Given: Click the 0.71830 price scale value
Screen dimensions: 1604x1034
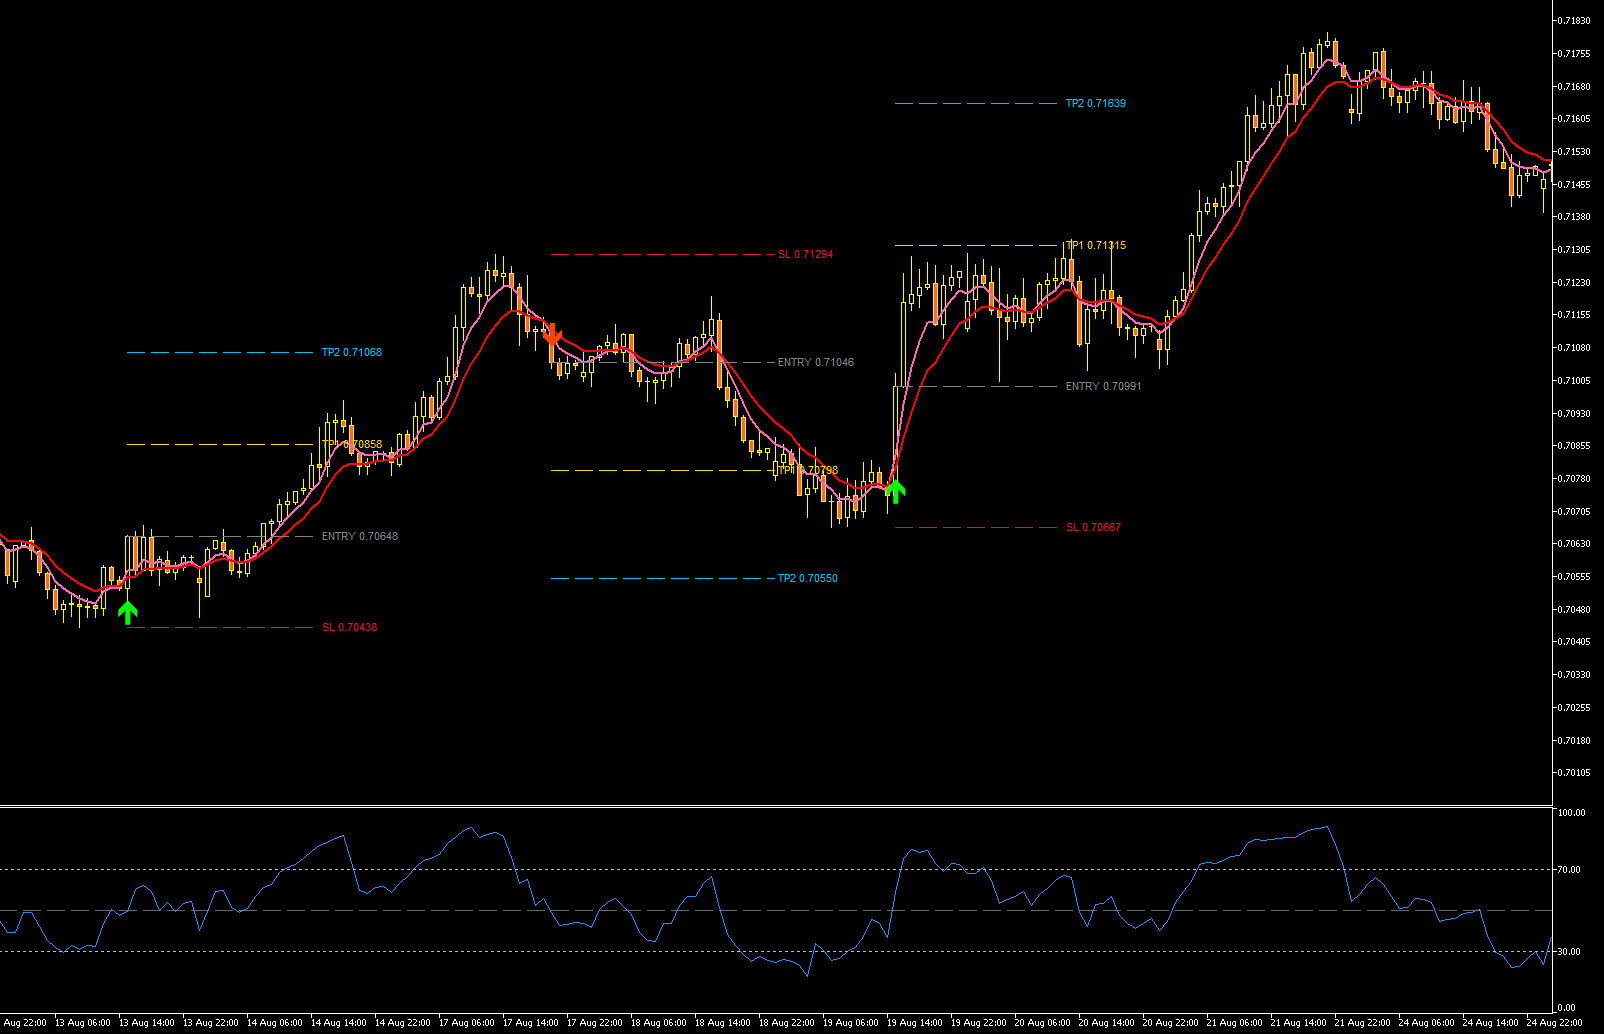Looking at the screenshot, I should tap(1575, 21).
